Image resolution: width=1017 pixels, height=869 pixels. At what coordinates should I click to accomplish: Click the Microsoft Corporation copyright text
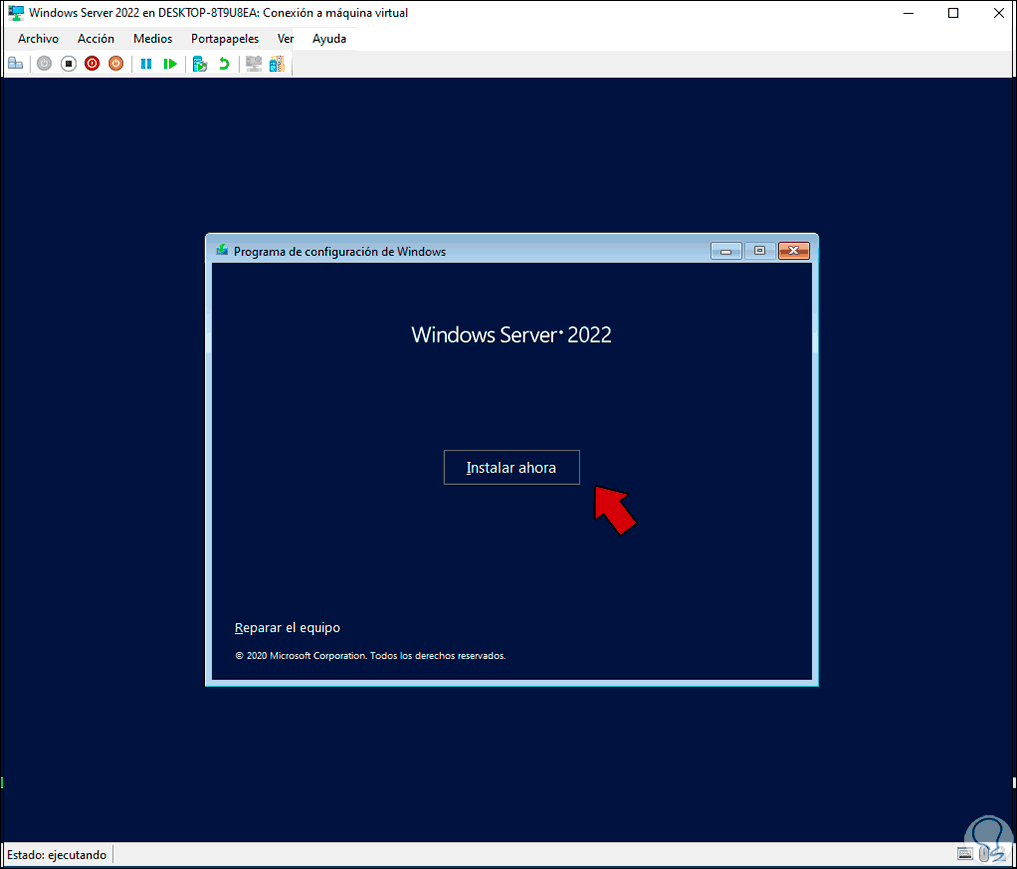370,656
